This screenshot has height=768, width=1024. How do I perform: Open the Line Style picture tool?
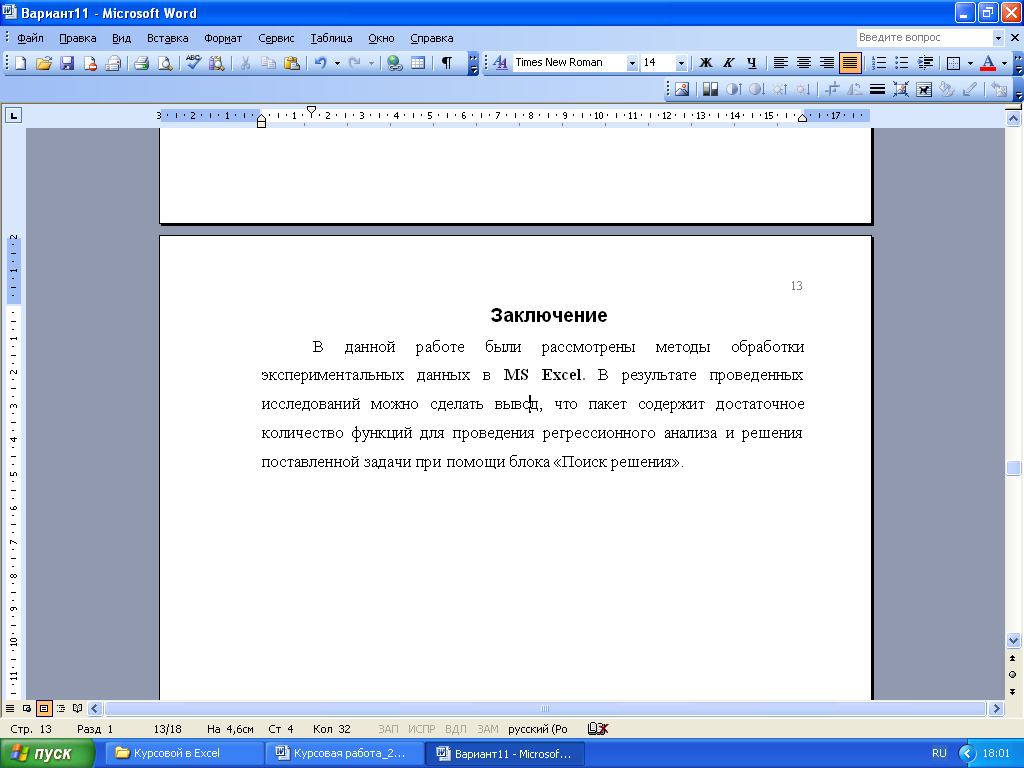[x=877, y=89]
